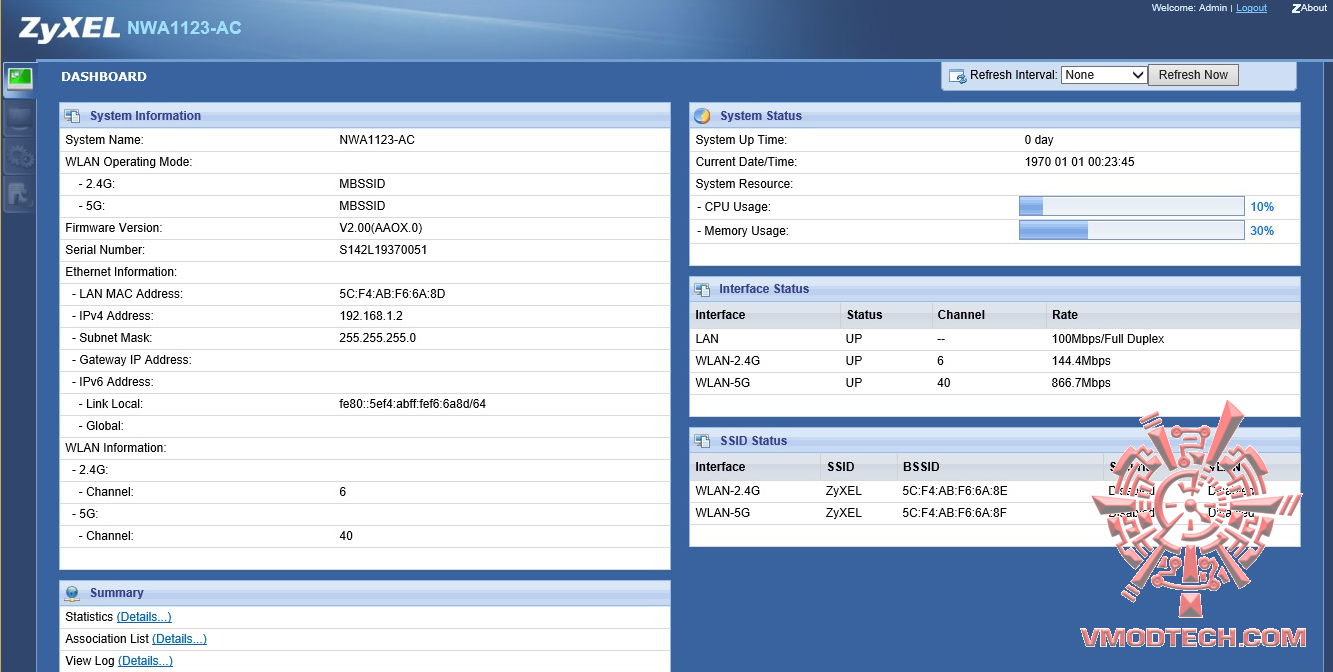Click the current date/time value

pos(1080,162)
